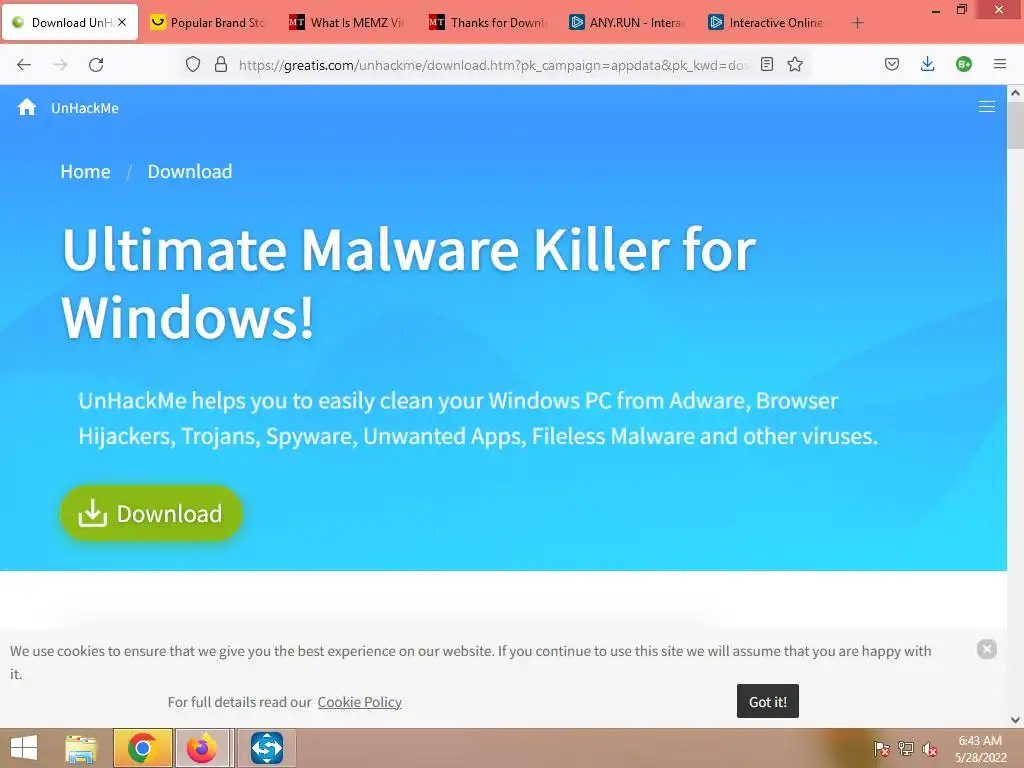Close the Download UnHackMe tab
This screenshot has width=1024, height=768.
pyautogui.click(x=122, y=22)
